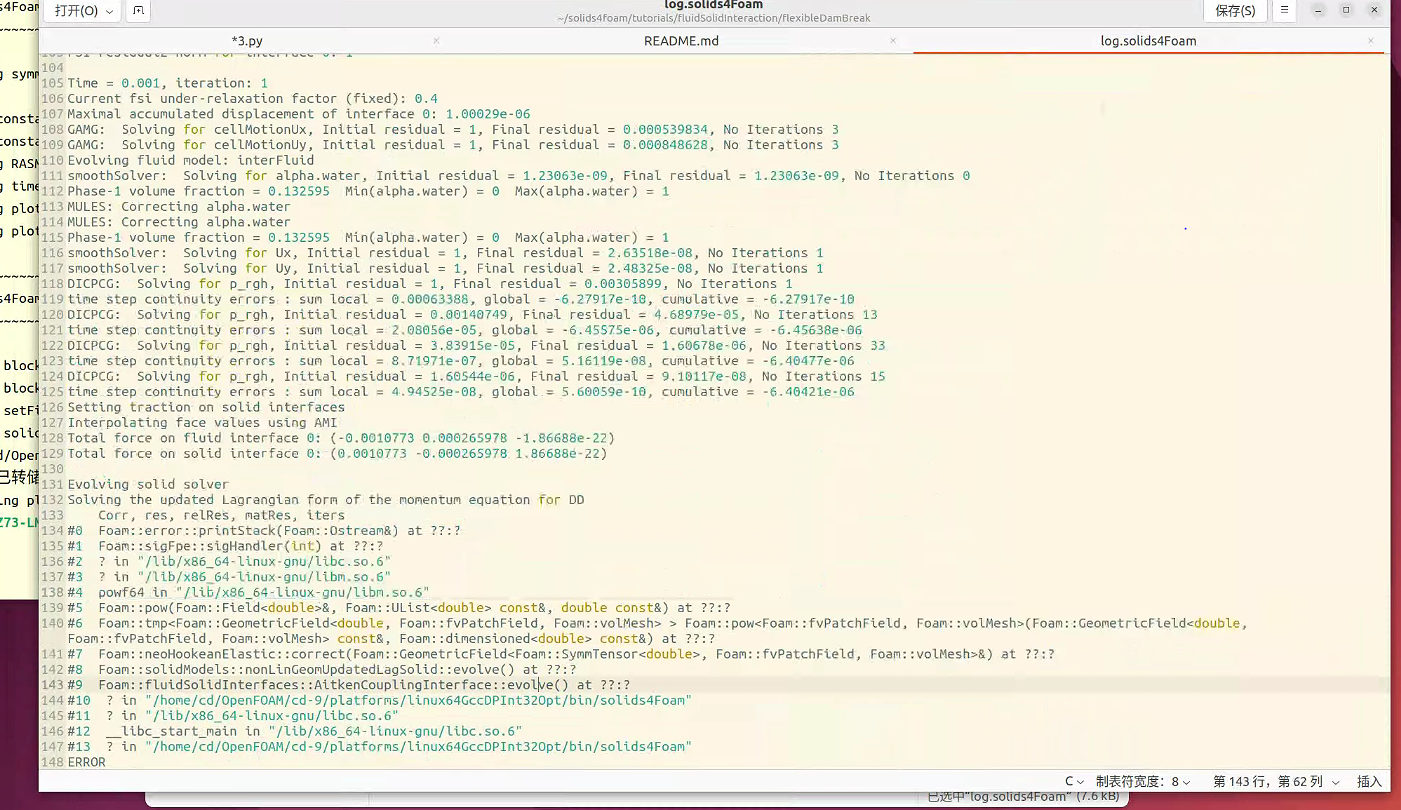Switch to the README.md tab

[x=681, y=41]
